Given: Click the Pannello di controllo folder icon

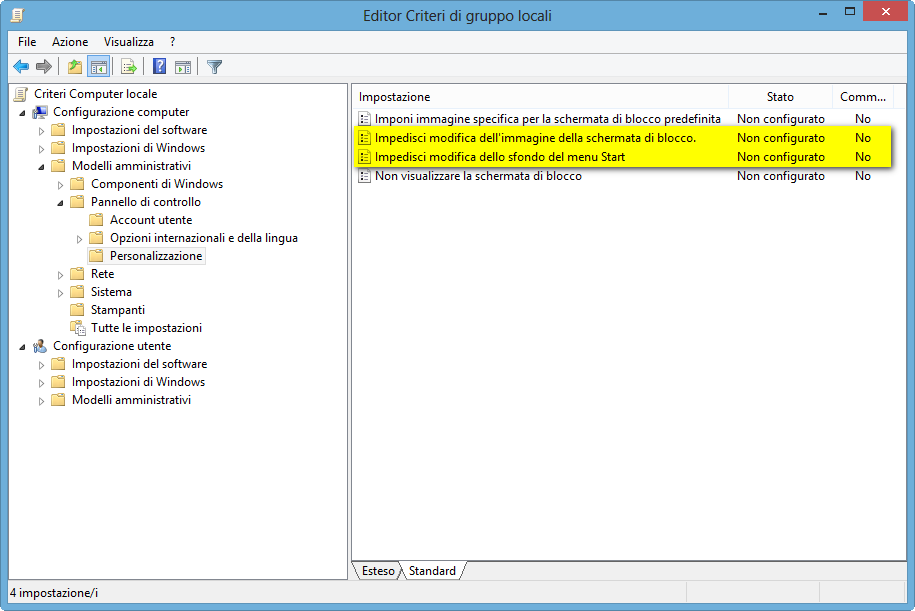Looking at the screenshot, I should pyautogui.click(x=77, y=202).
